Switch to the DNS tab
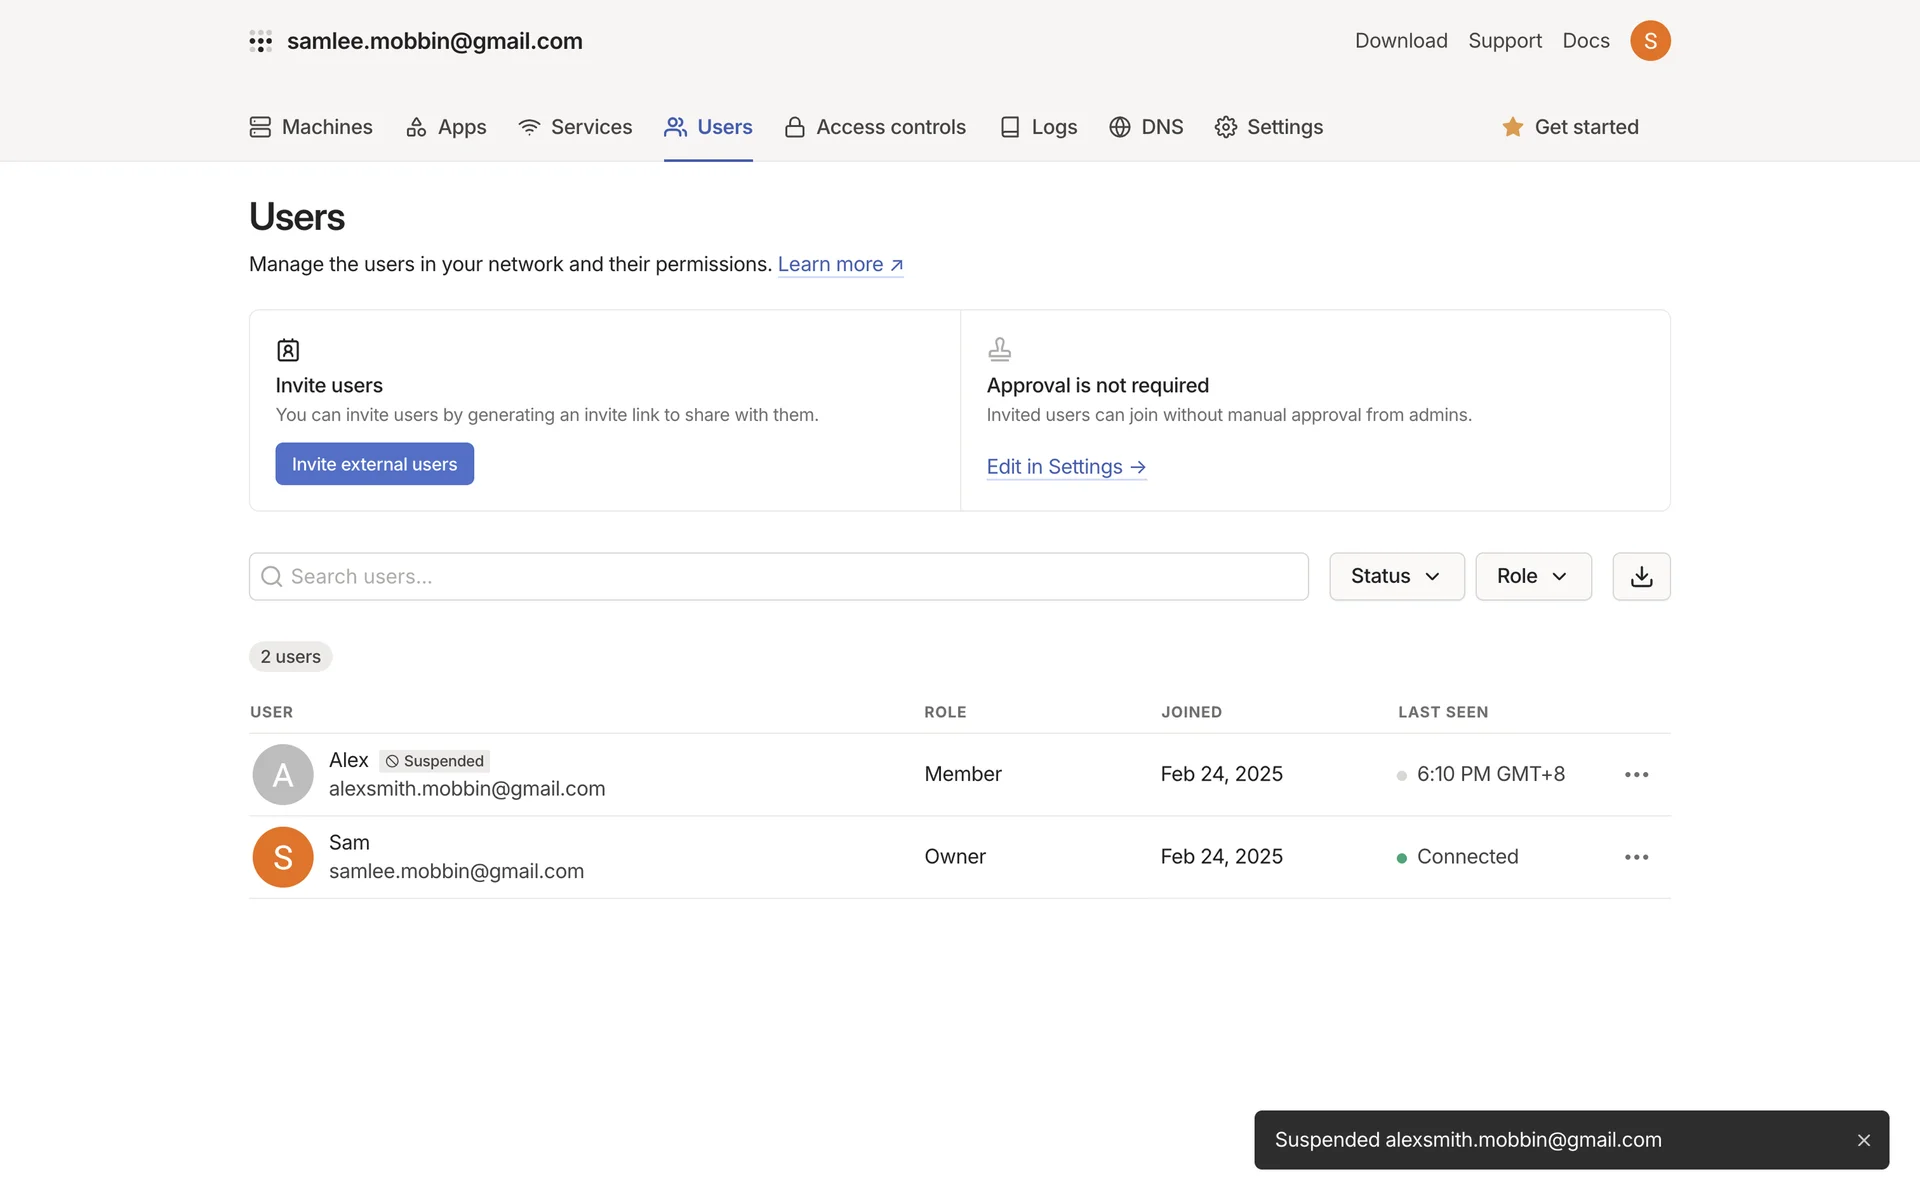 1146,127
